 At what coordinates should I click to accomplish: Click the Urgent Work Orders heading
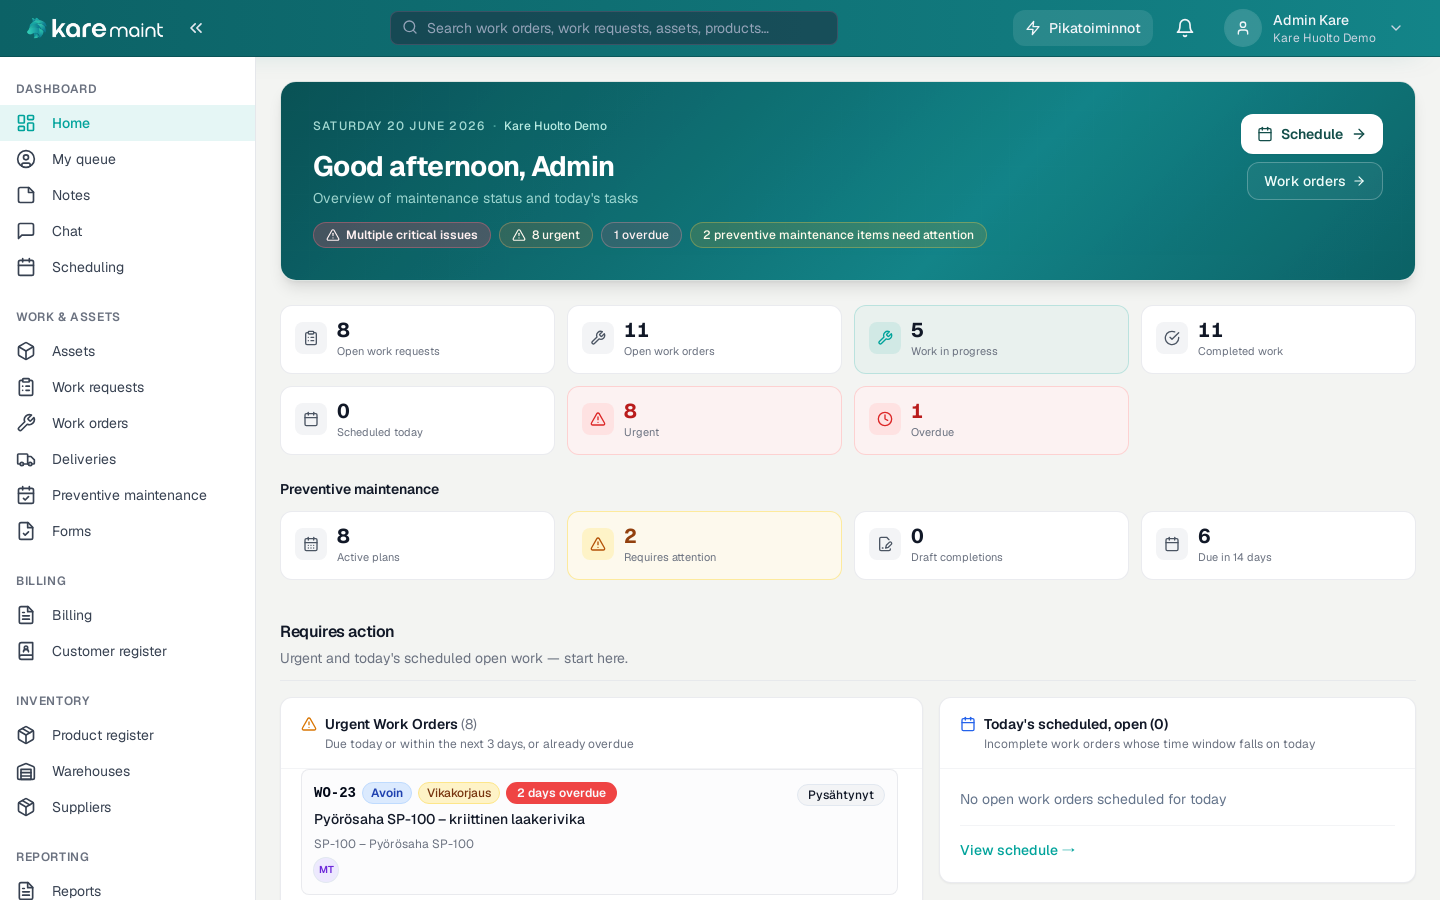[x=401, y=724]
